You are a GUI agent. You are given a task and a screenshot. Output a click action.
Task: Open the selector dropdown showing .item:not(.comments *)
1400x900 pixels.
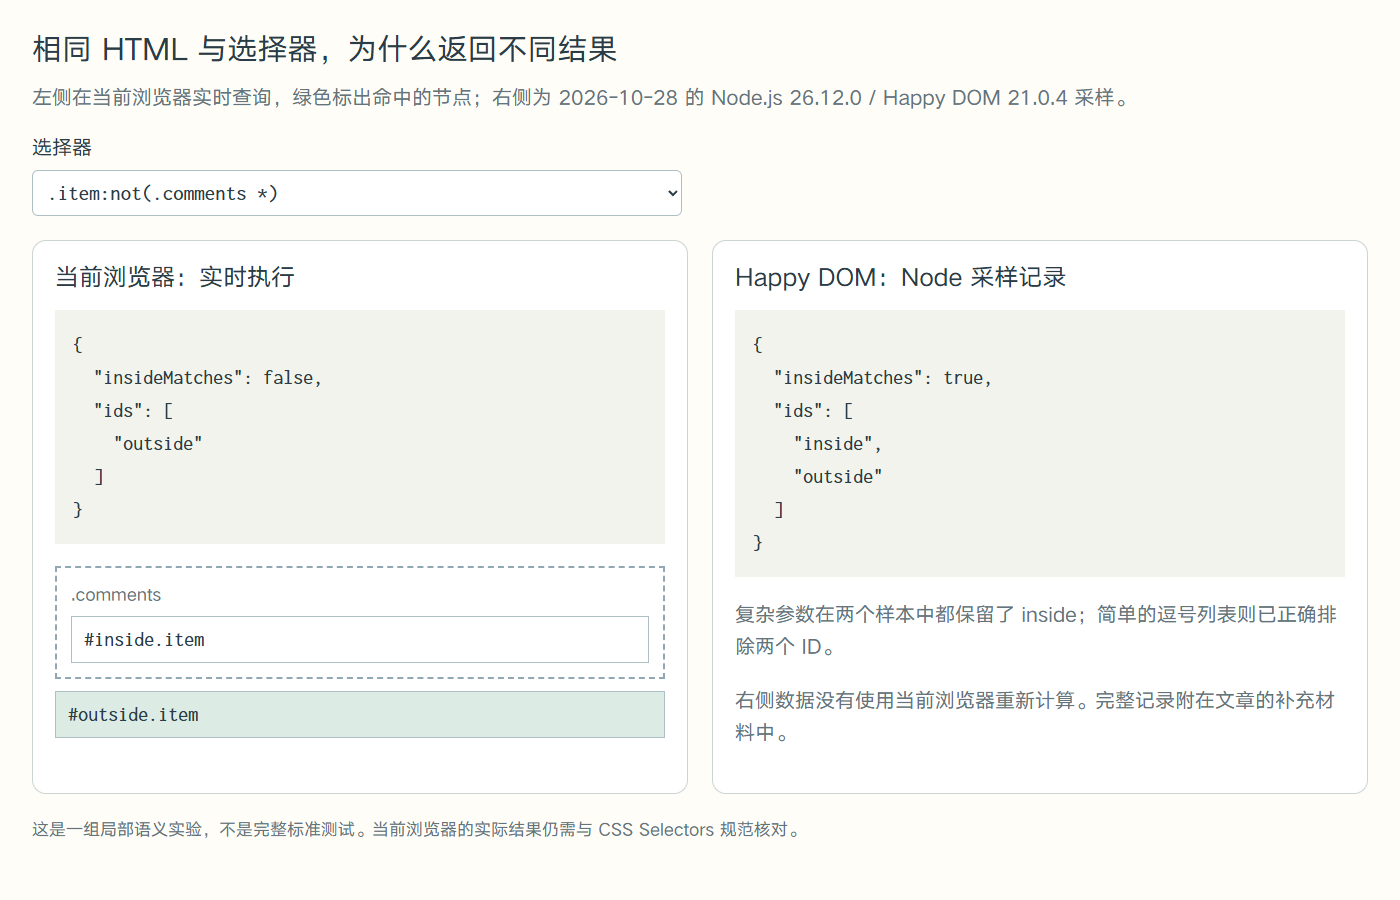point(357,193)
